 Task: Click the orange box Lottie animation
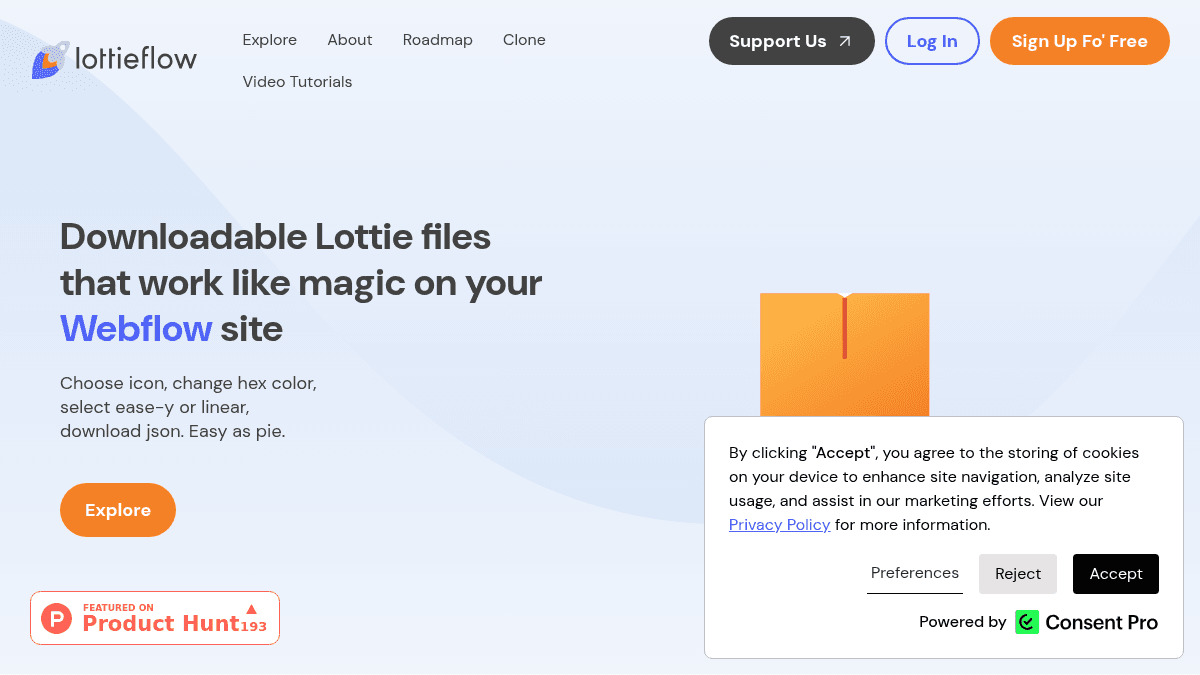coord(845,355)
